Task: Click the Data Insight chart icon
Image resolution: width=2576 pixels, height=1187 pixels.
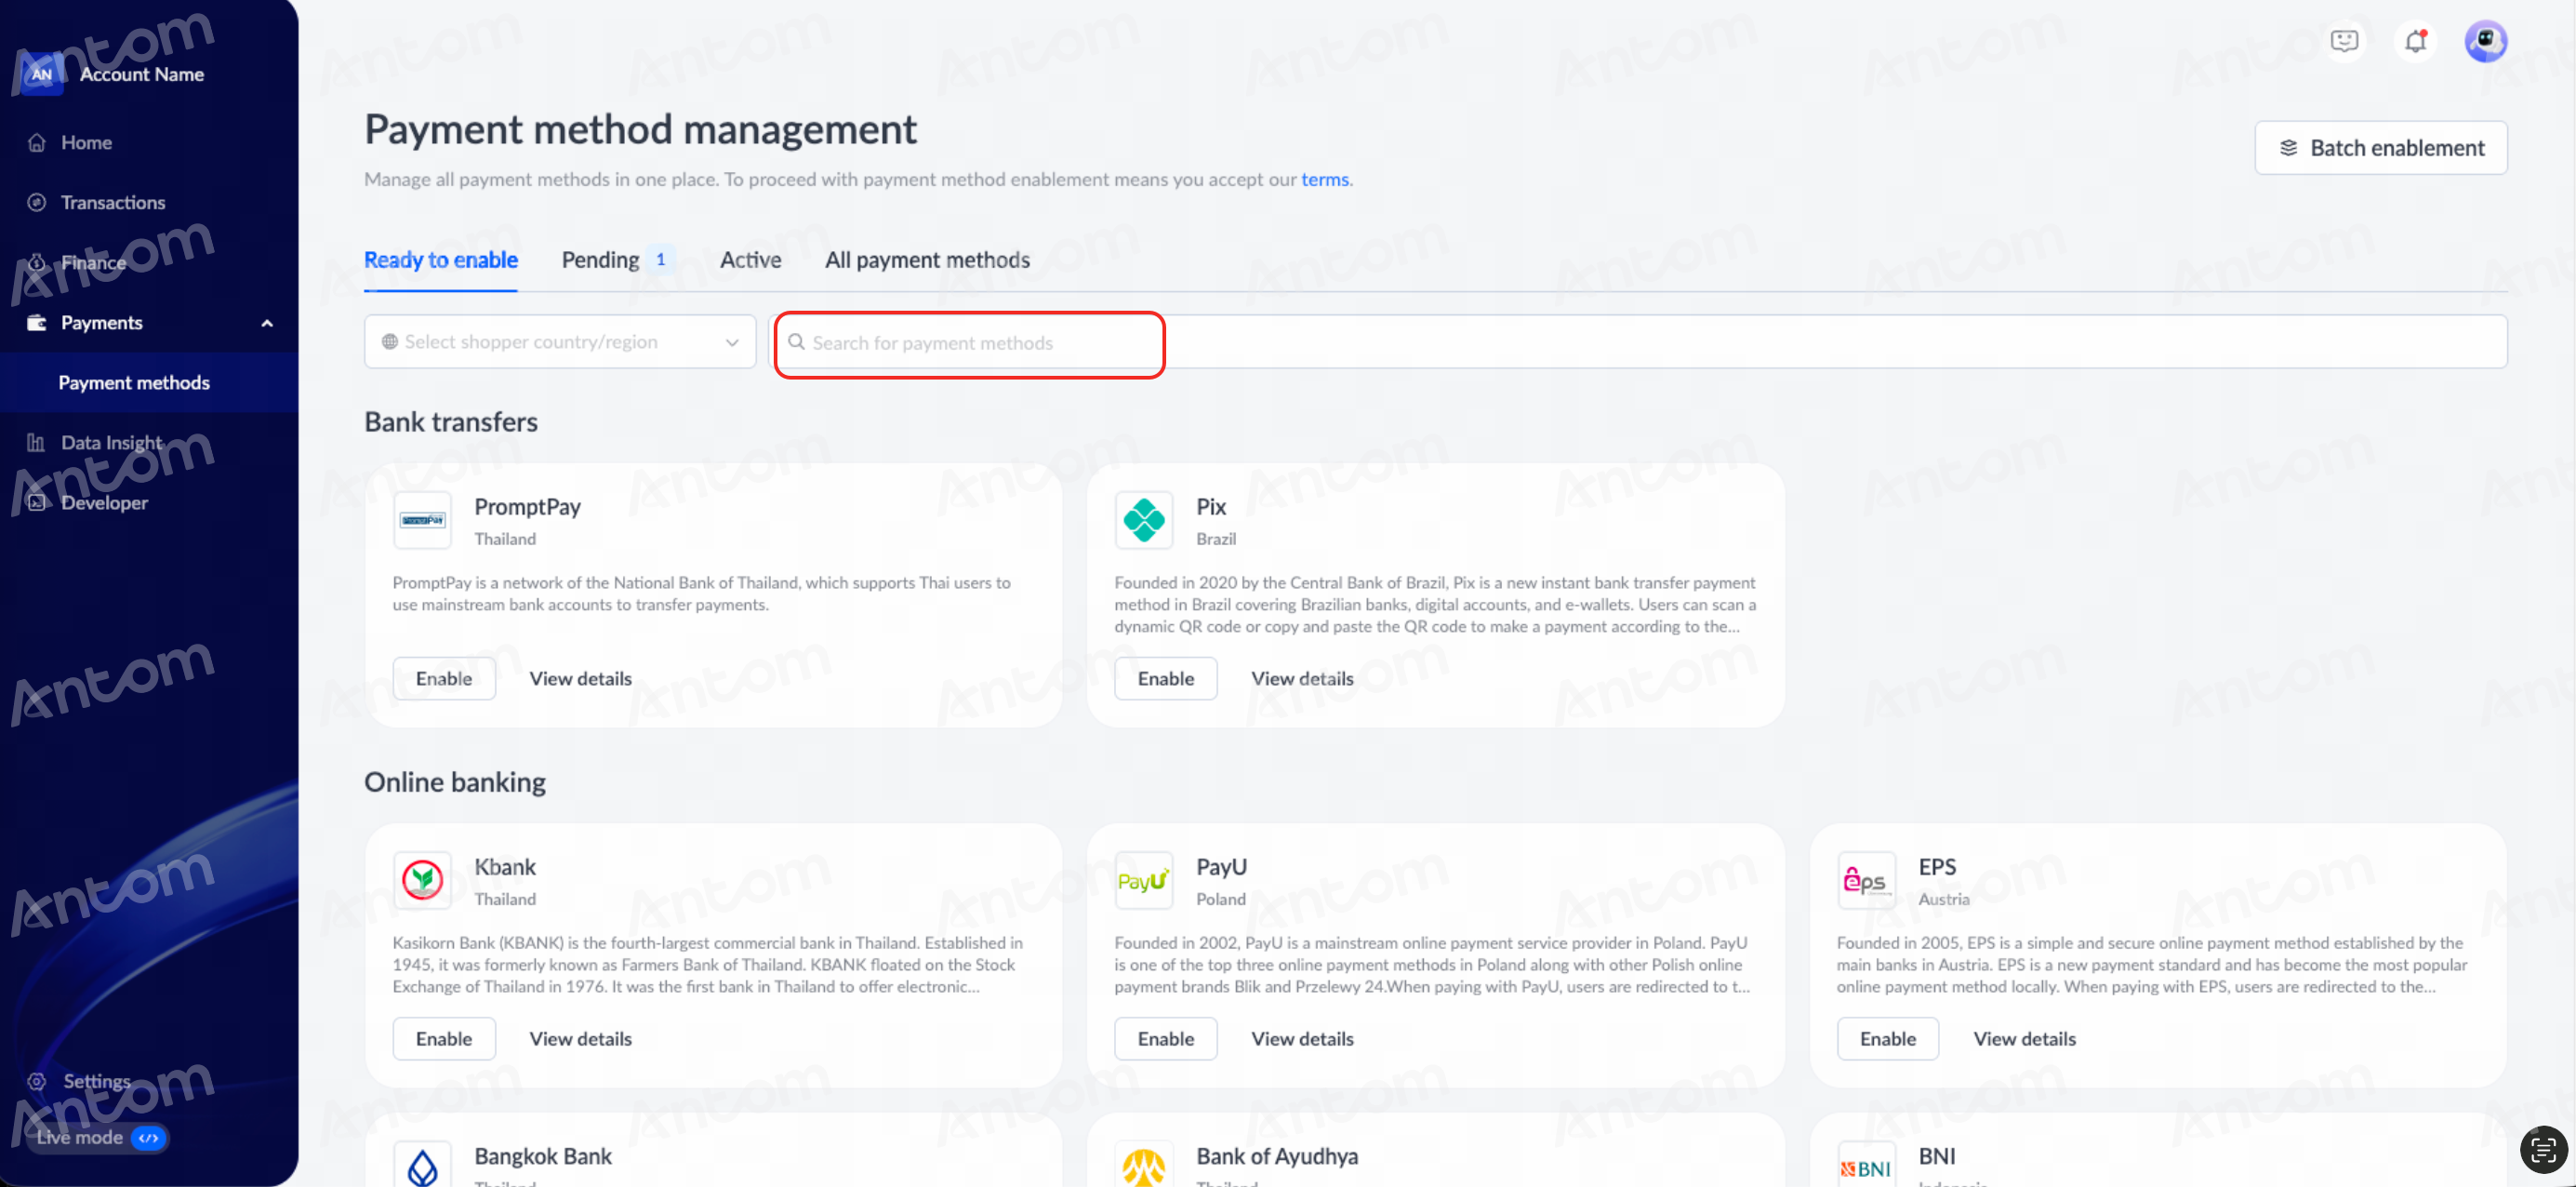Action: (37, 443)
